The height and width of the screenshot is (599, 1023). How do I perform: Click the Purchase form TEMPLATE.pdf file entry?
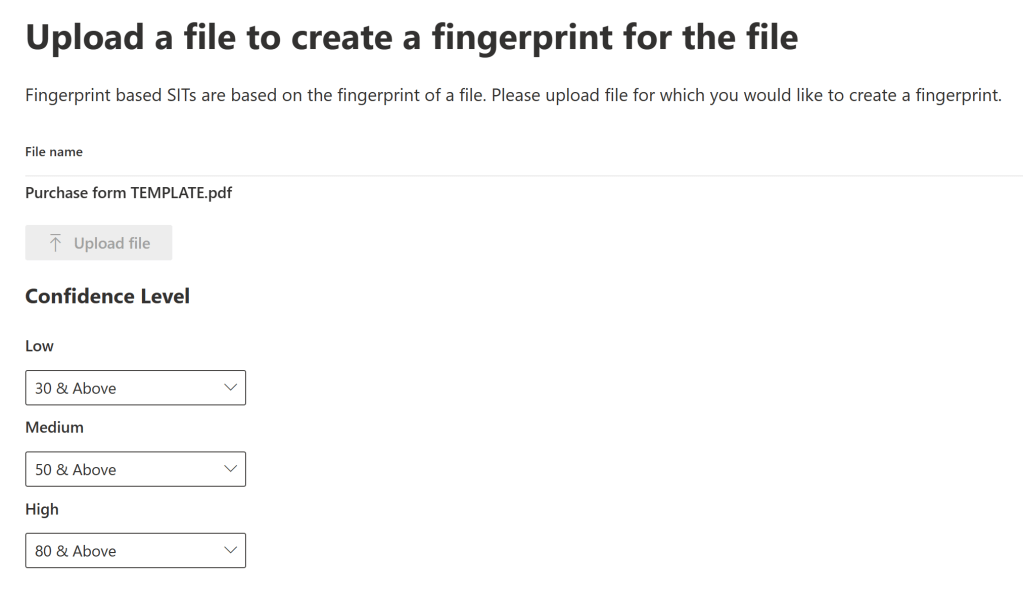(128, 193)
